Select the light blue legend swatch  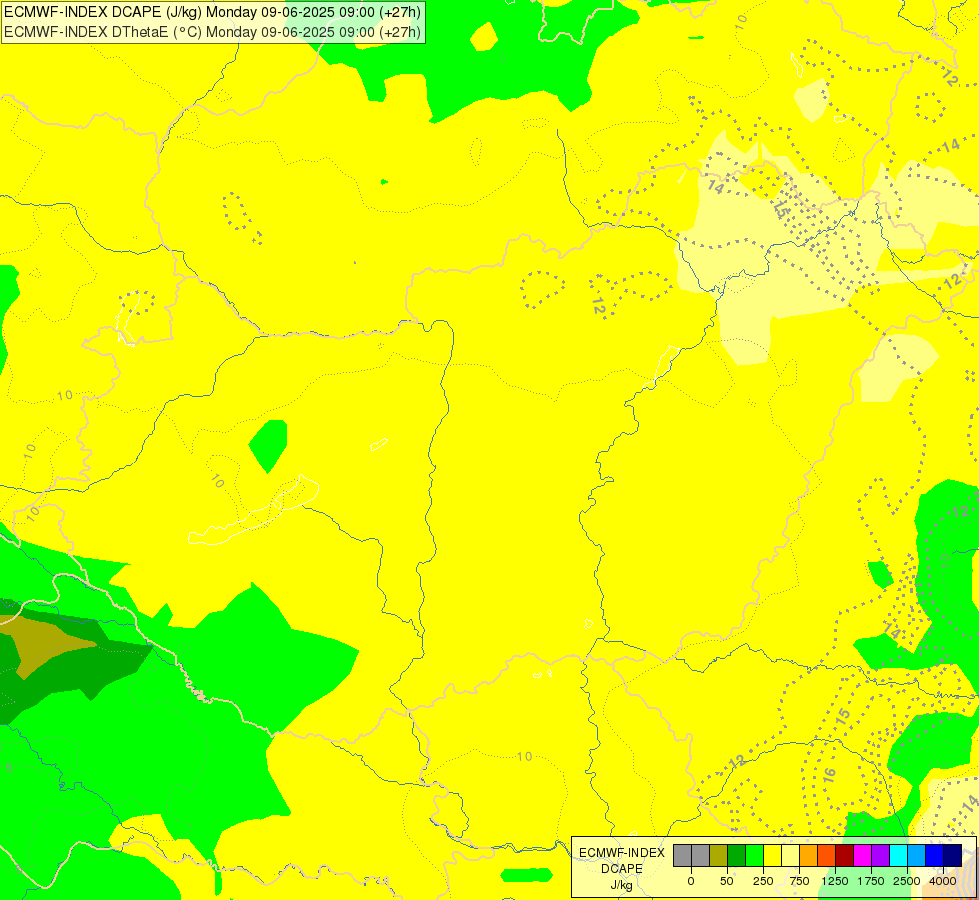coord(917,855)
